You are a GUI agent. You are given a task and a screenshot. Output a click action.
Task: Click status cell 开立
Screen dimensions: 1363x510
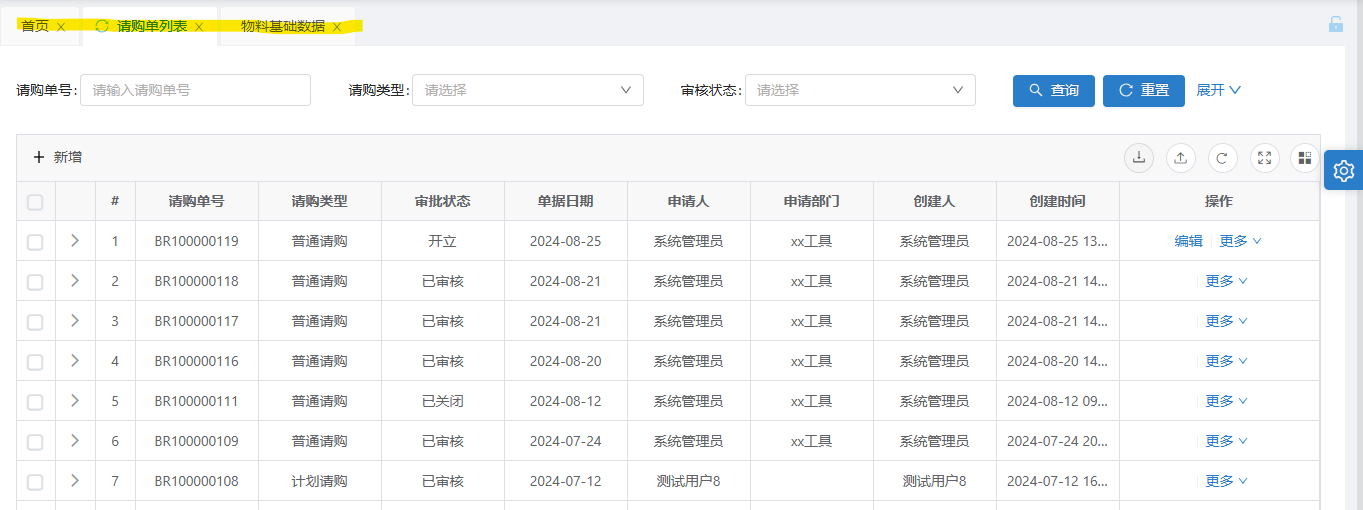[442, 241]
